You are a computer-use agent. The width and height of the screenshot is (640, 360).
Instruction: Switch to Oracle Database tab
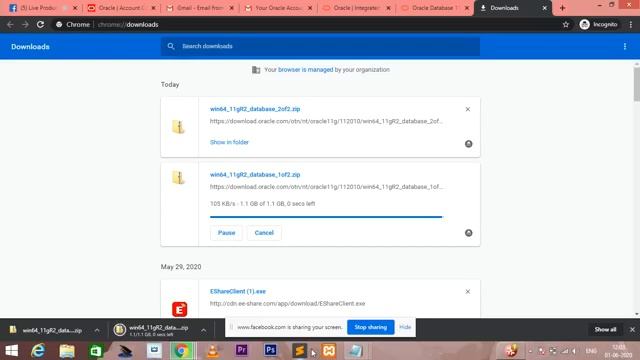(x=435, y=8)
